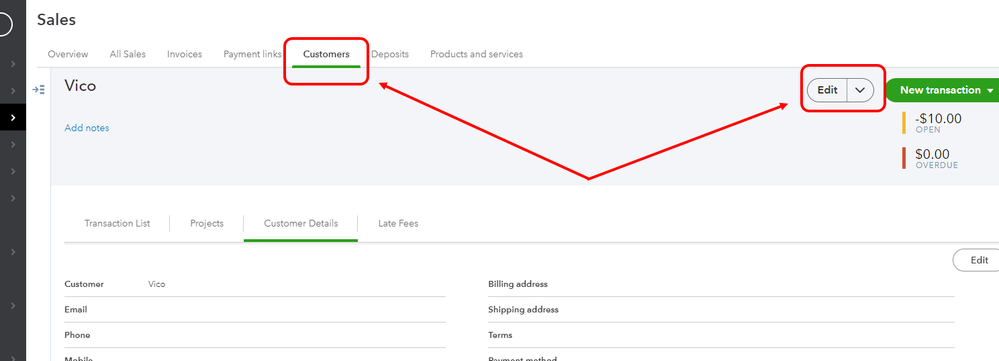The width and height of the screenshot is (999, 361).
Task: Go to the Invoices tab
Action: click(185, 54)
